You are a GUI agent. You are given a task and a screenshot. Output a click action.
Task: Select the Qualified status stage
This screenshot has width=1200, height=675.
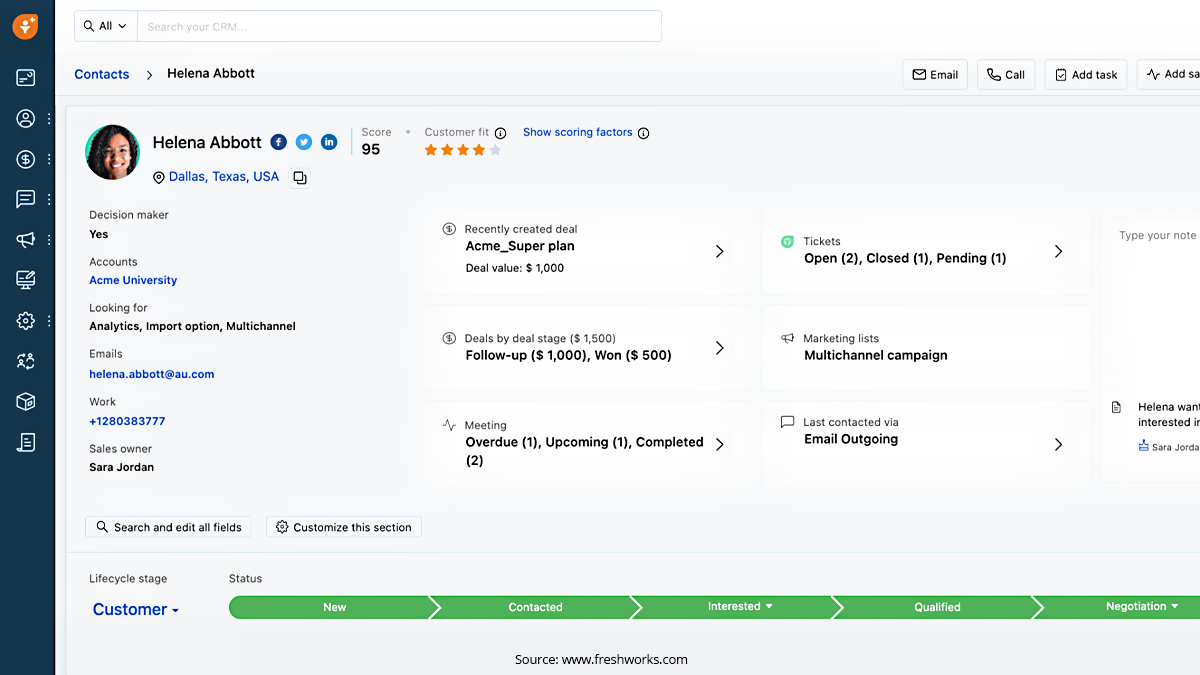[937, 607]
